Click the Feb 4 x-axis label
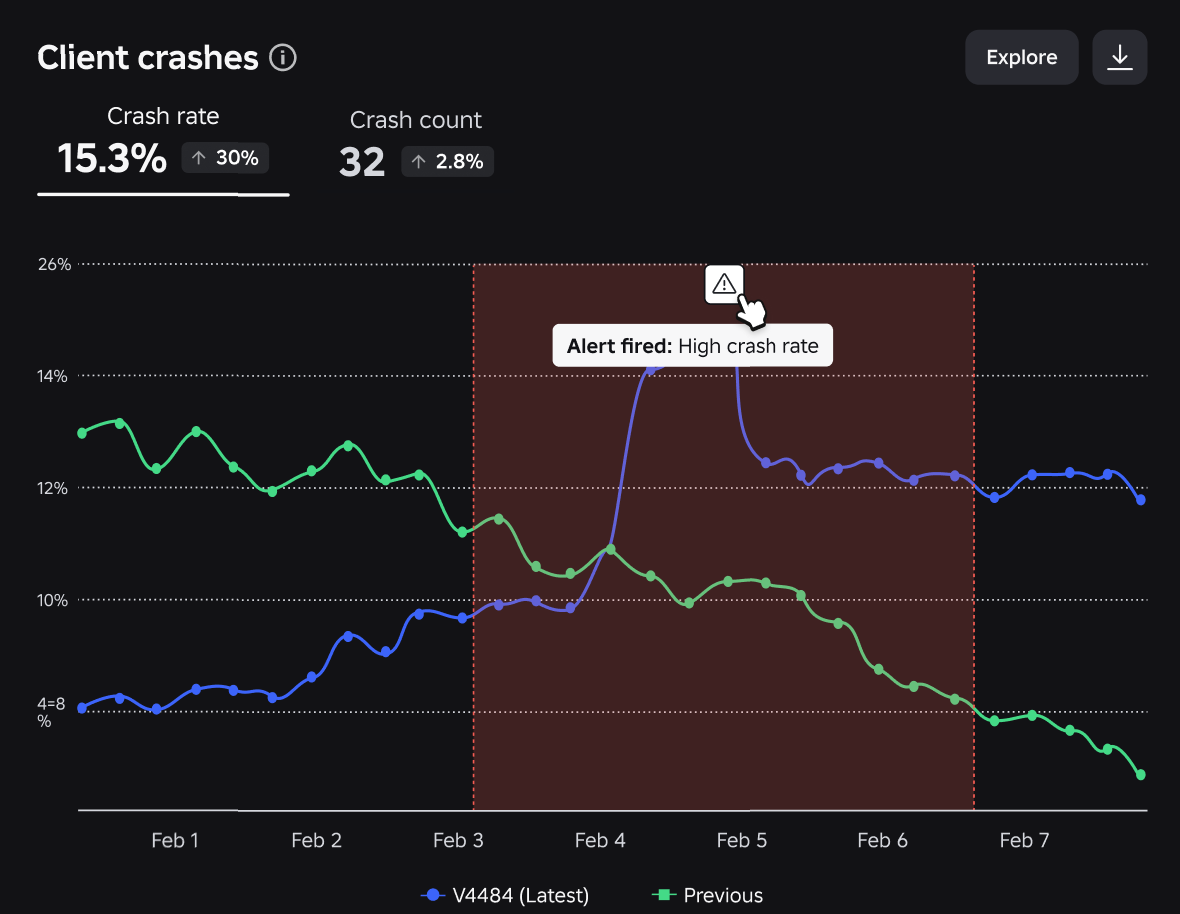The image size is (1180, 914). point(600,840)
